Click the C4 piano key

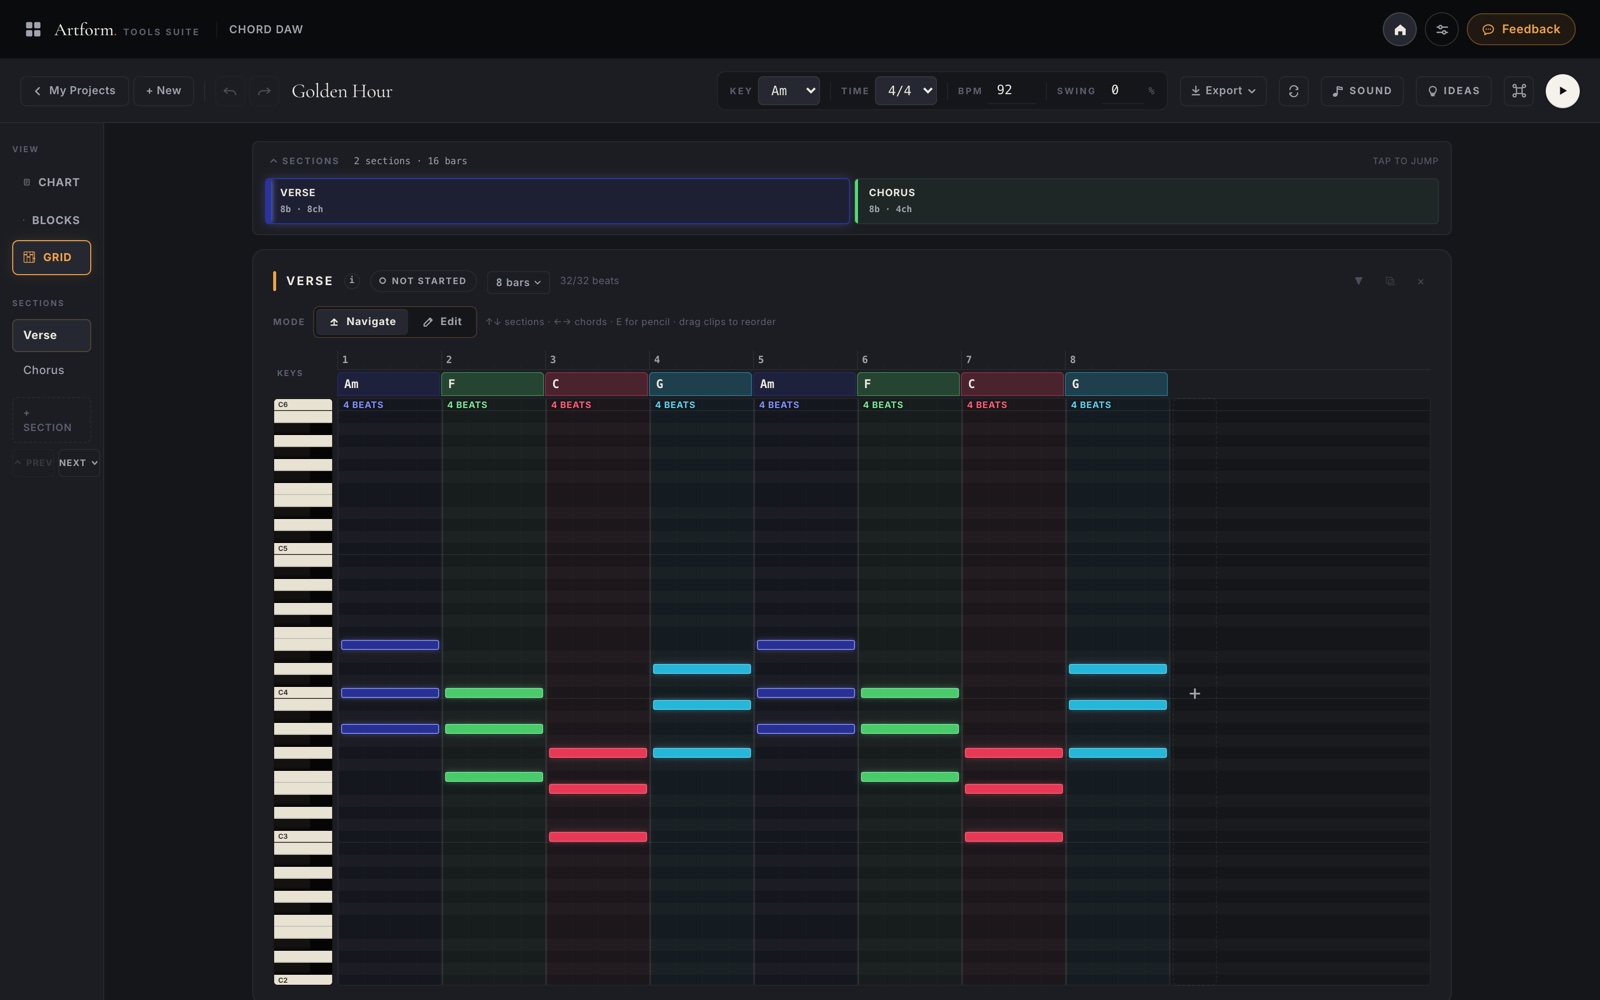coord(303,693)
